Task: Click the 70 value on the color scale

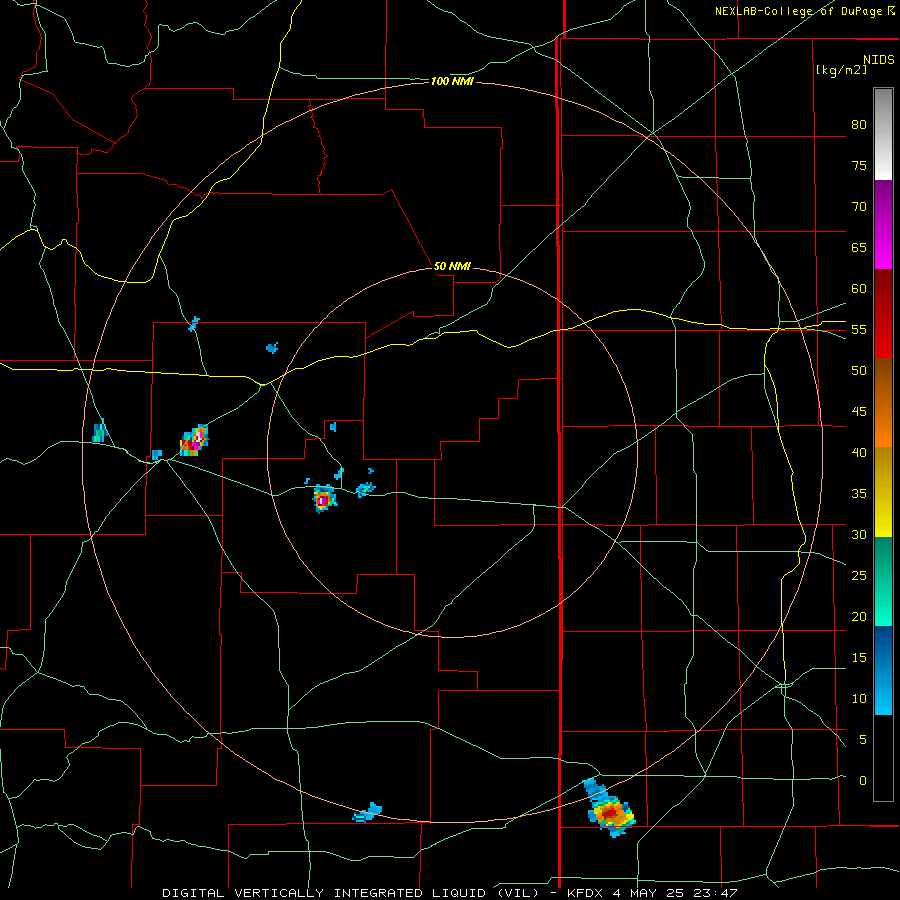Action: coord(859,207)
